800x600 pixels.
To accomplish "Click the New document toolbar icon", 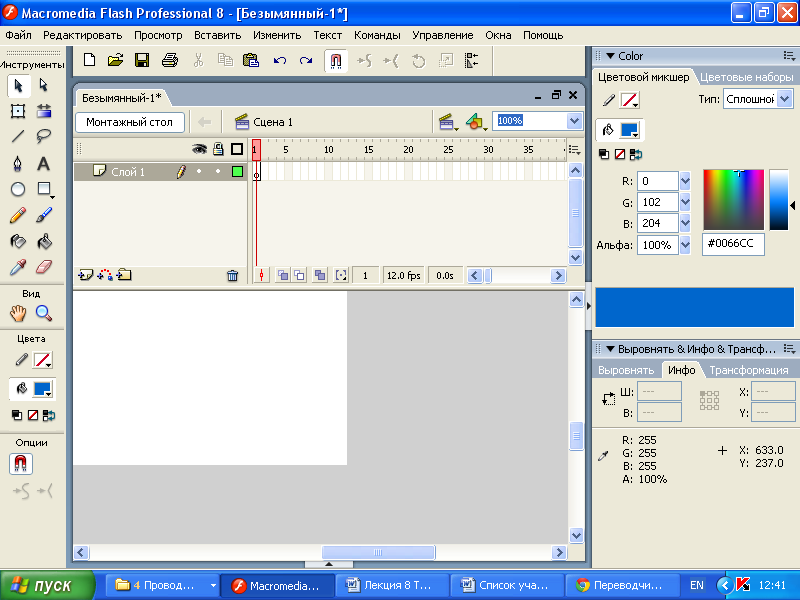I will [x=89, y=61].
